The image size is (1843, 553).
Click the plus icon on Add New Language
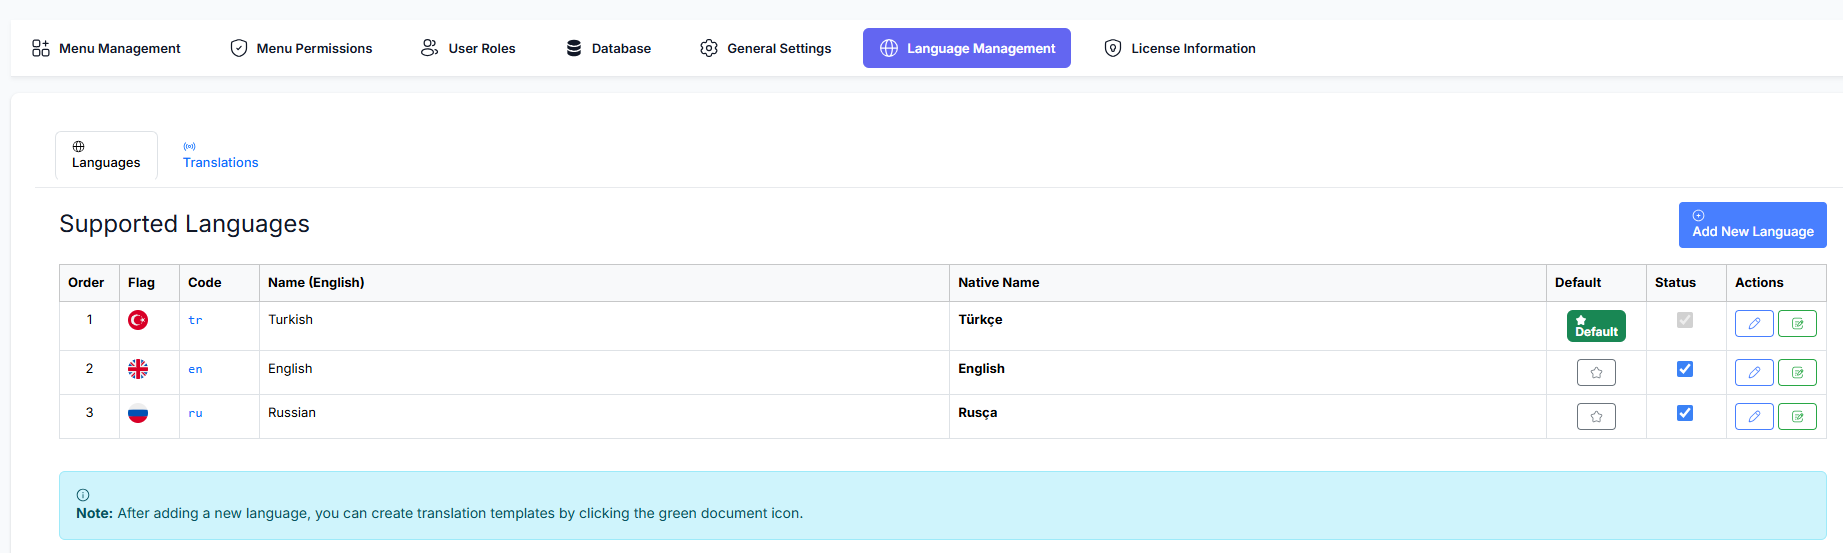click(1698, 215)
